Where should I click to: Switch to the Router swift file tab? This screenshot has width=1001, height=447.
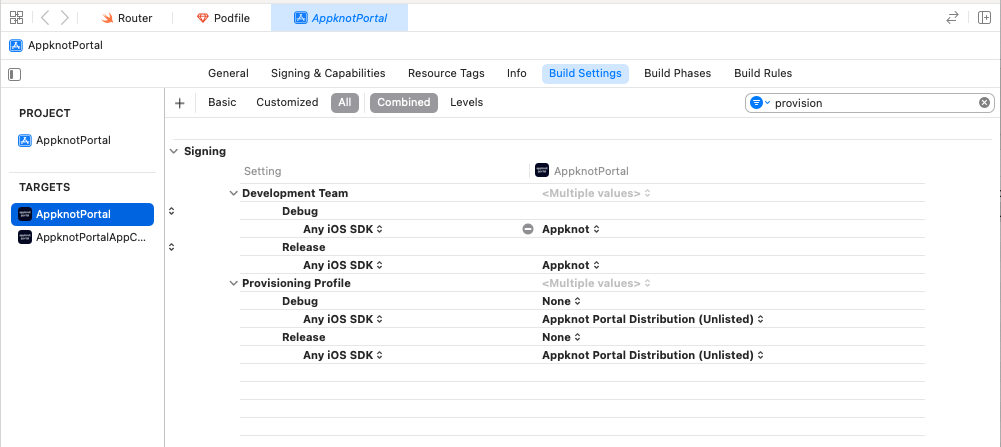[127, 18]
